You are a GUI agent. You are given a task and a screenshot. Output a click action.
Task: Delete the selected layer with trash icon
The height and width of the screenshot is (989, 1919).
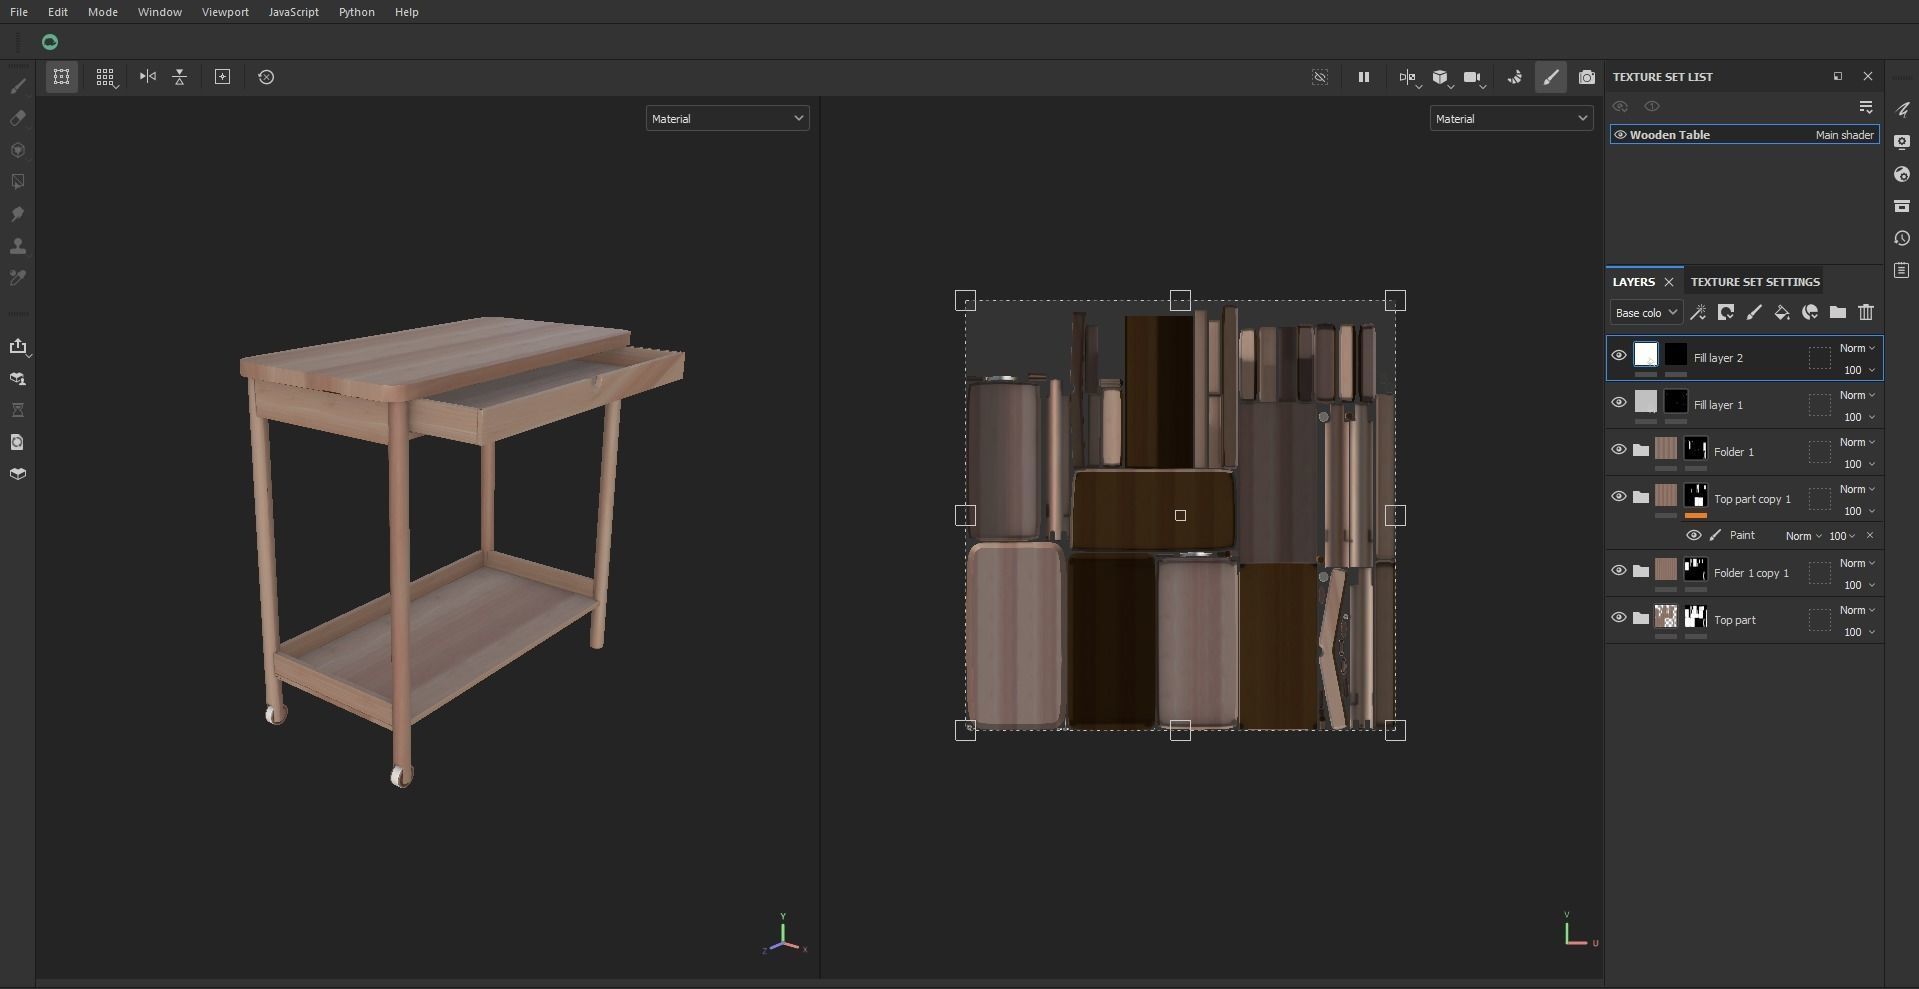tap(1866, 313)
